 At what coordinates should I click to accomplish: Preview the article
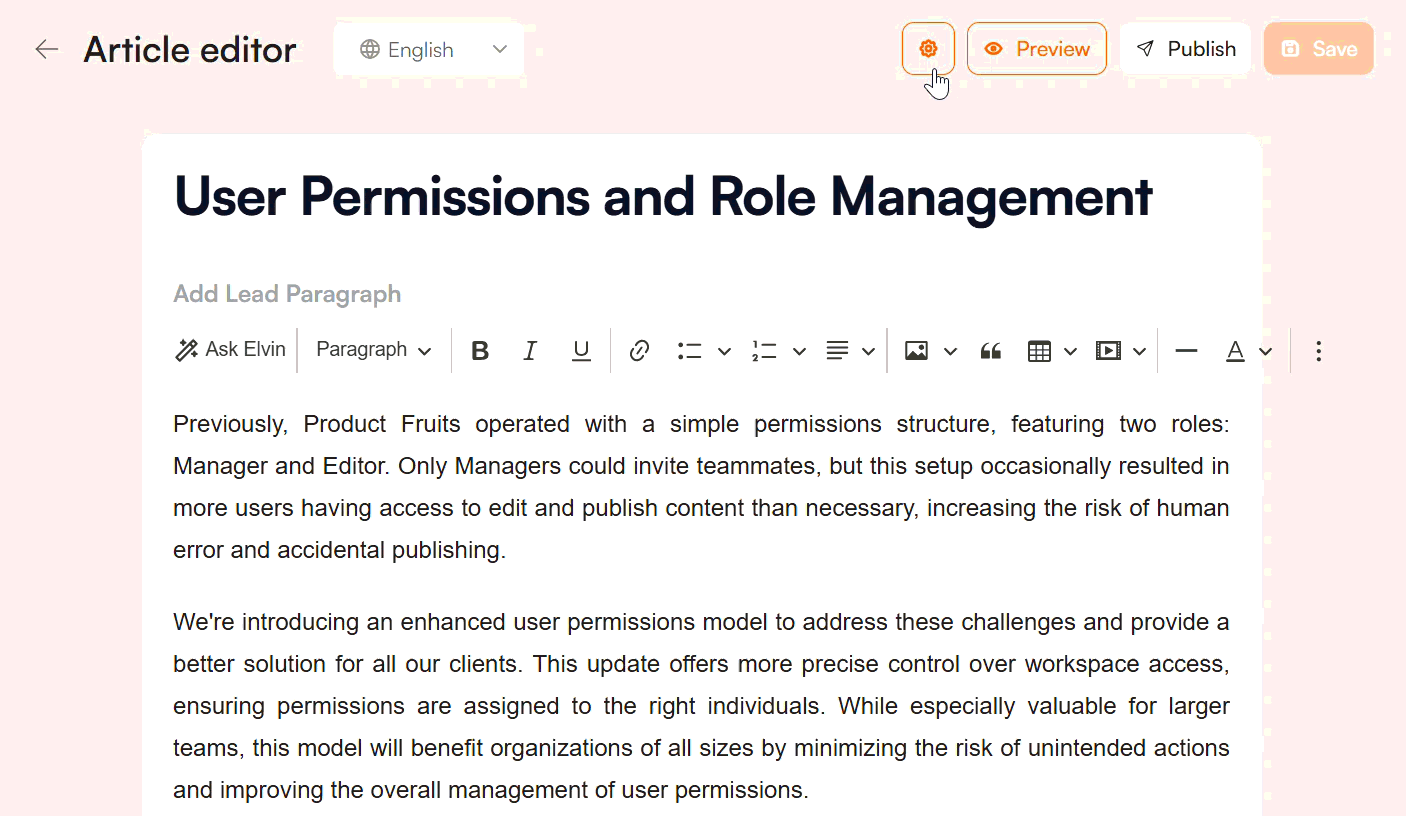[1037, 48]
